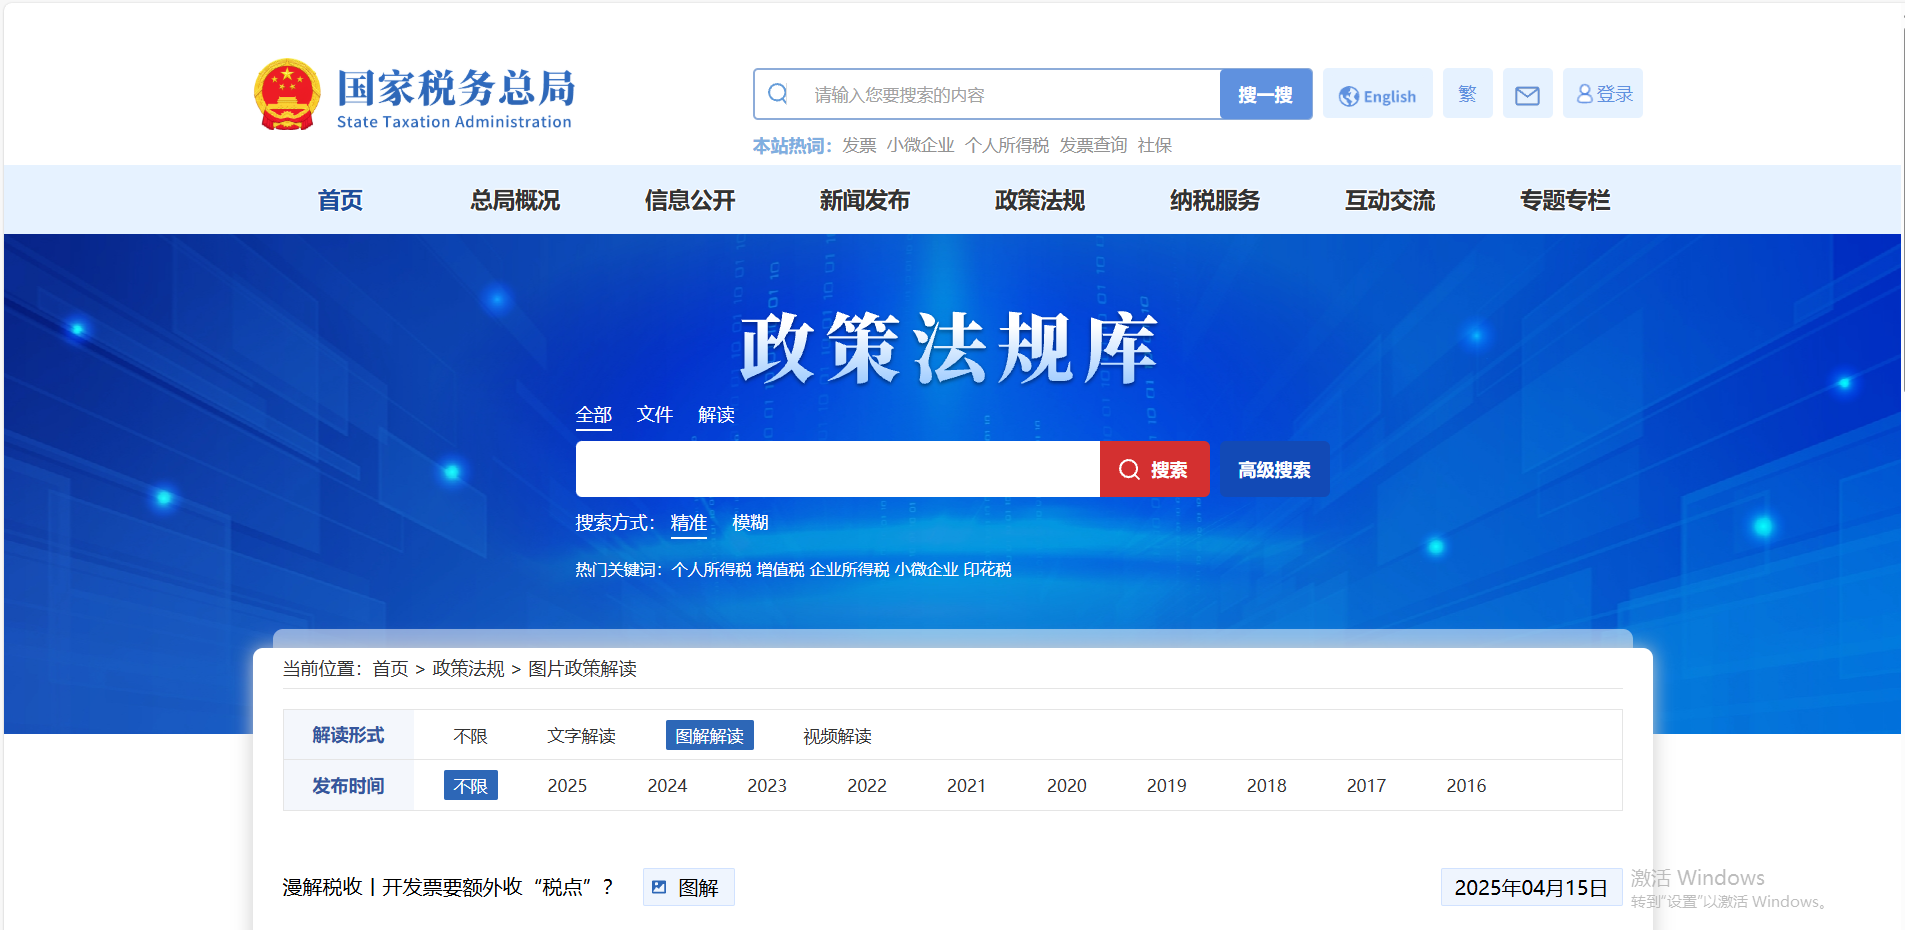Viewport: 1905px width, 930px height.
Task: Filter publish year 2018
Action: pyautogui.click(x=1267, y=786)
